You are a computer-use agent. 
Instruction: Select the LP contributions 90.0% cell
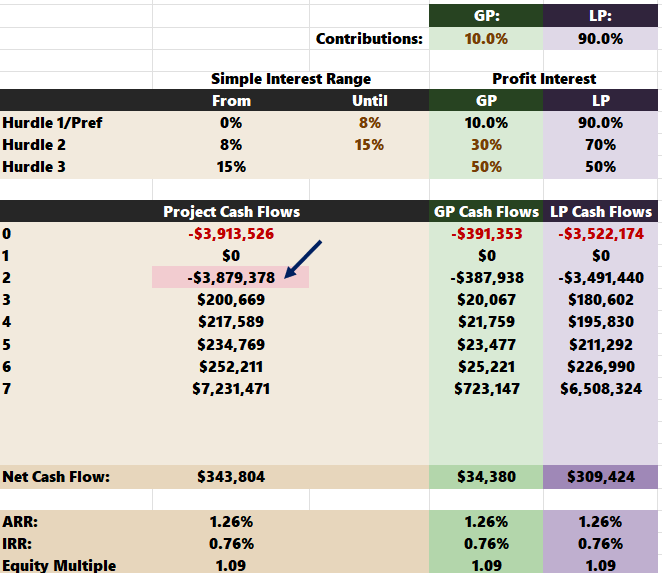[600, 39]
